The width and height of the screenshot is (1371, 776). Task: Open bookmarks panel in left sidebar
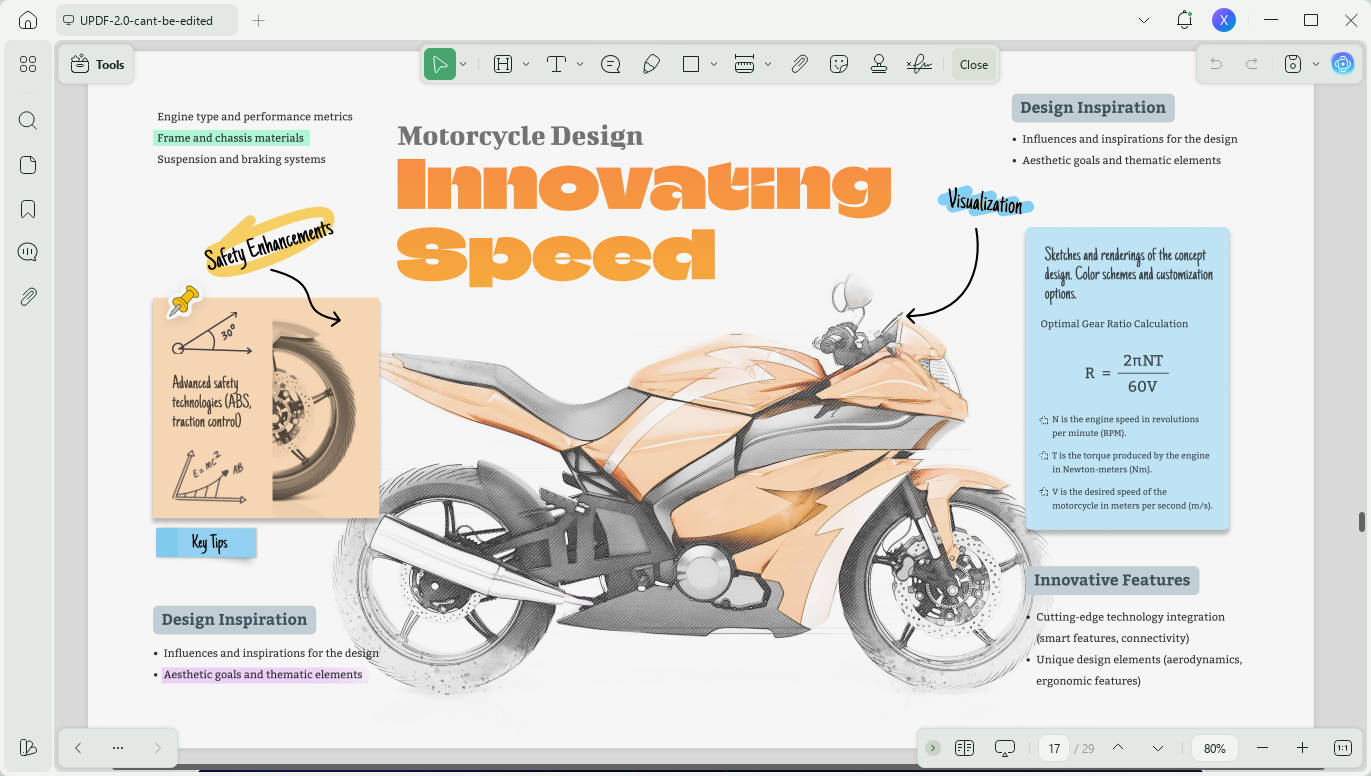(x=28, y=209)
